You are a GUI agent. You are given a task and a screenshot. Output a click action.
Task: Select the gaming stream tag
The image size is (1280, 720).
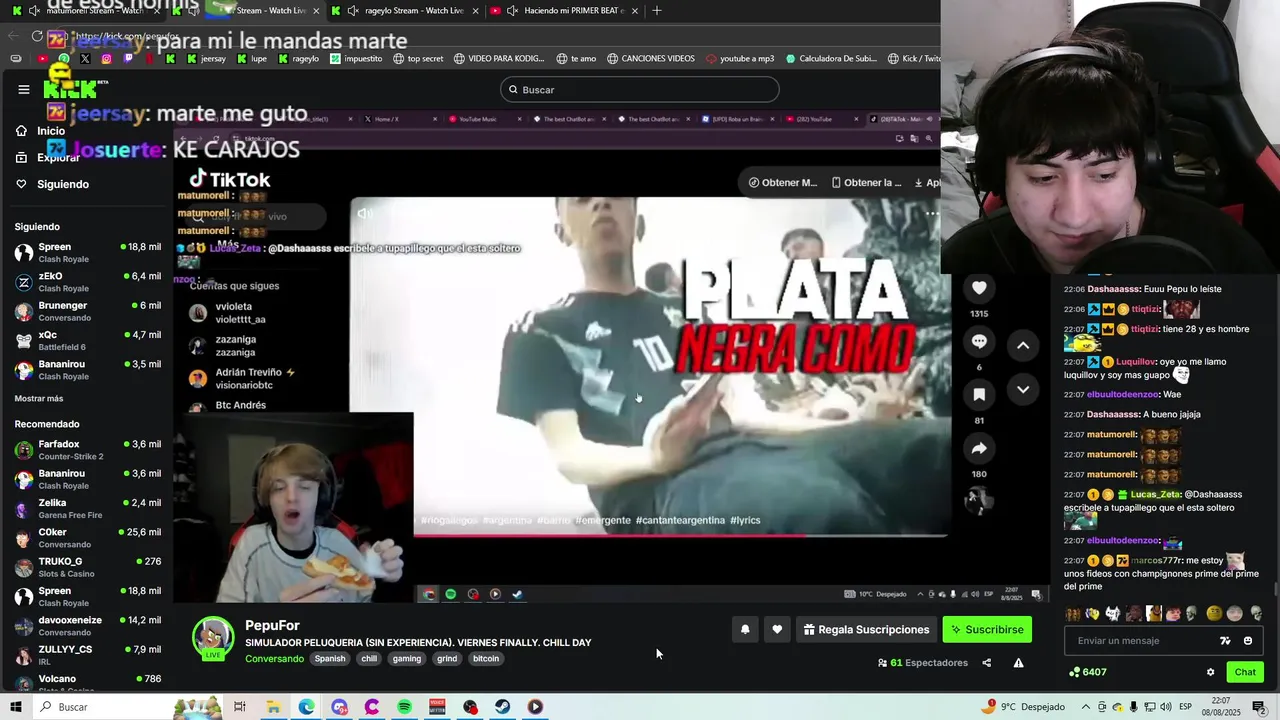407,659
